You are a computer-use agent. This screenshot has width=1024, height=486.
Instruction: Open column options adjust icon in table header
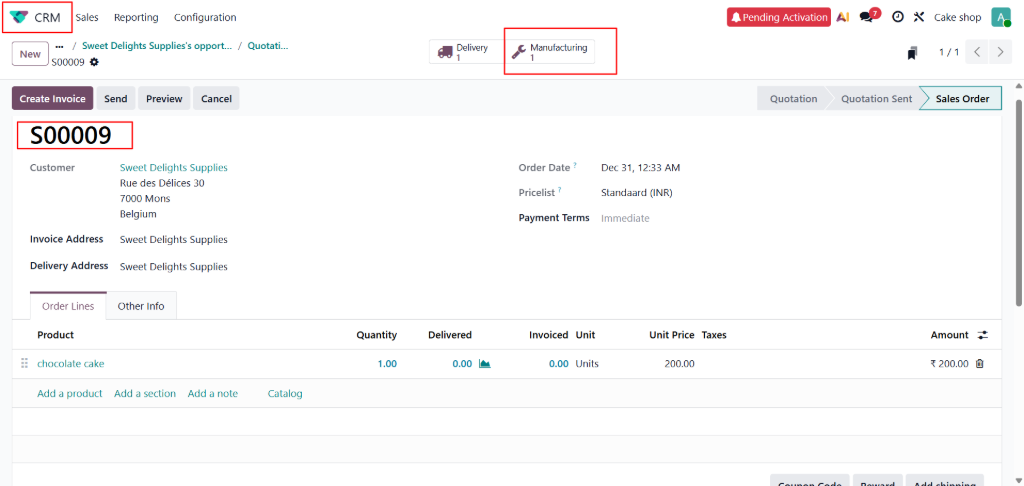pos(982,335)
